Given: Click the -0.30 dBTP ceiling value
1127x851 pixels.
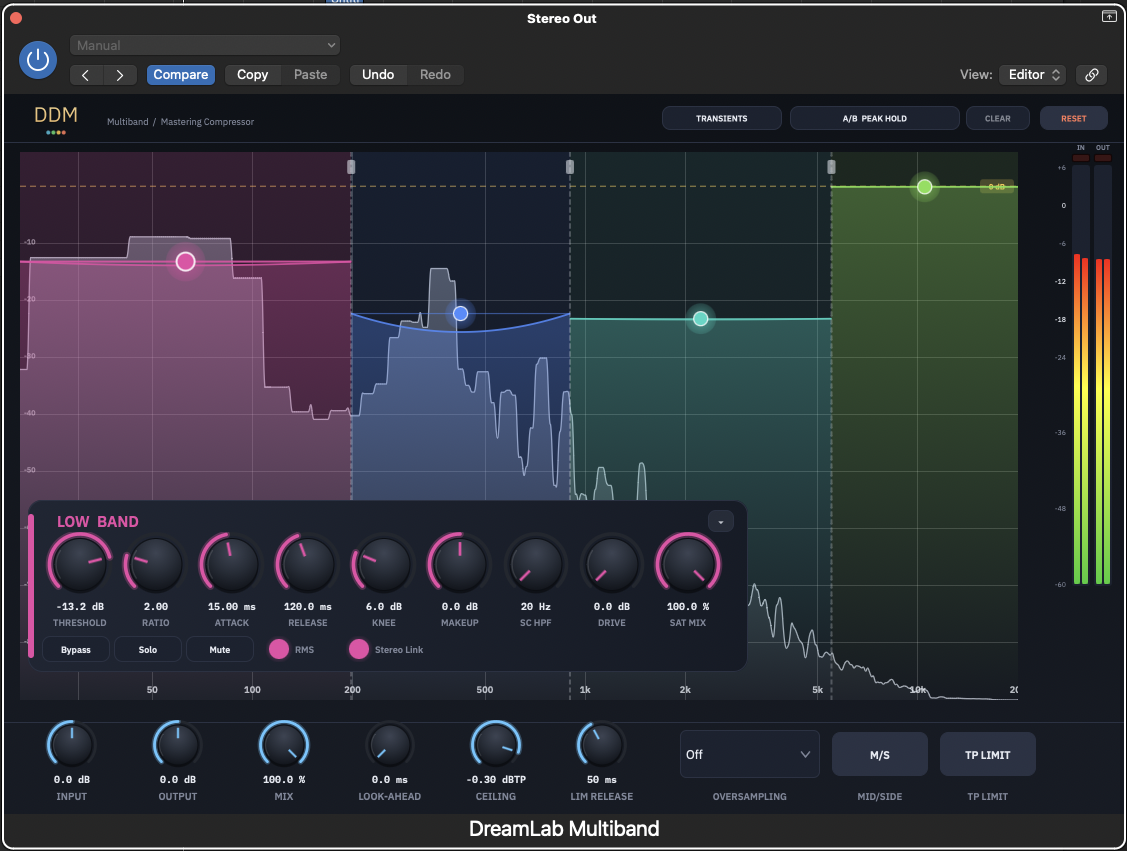Looking at the screenshot, I should point(496,780).
